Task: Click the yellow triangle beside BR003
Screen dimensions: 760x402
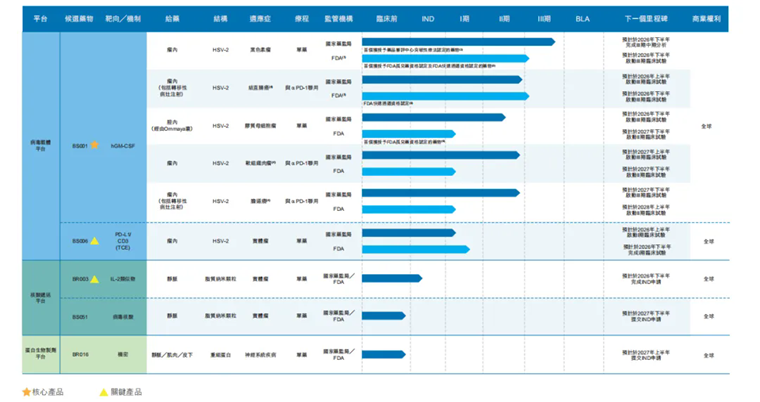Action: click(x=95, y=279)
